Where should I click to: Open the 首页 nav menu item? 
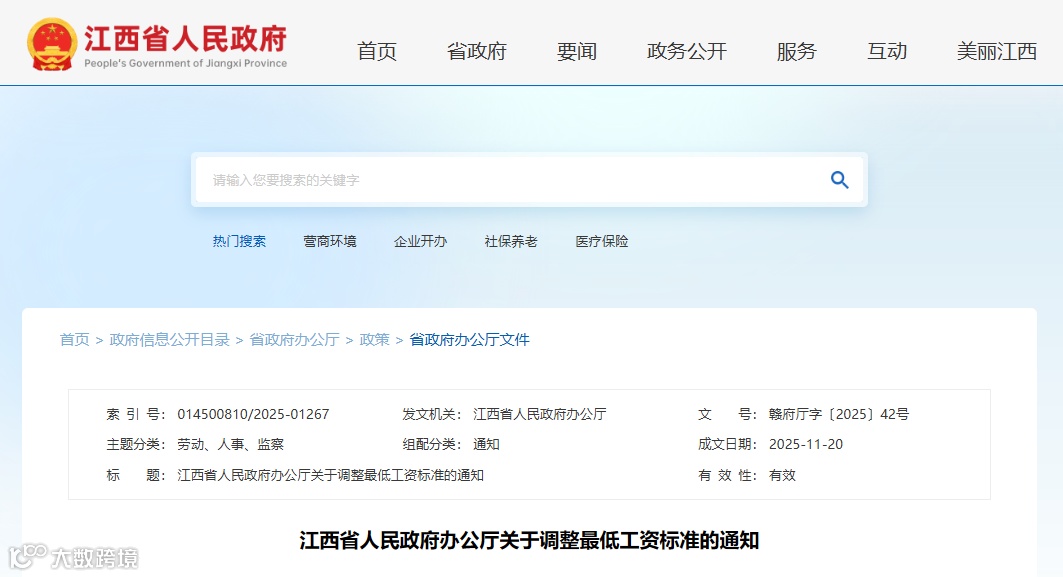[376, 51]
